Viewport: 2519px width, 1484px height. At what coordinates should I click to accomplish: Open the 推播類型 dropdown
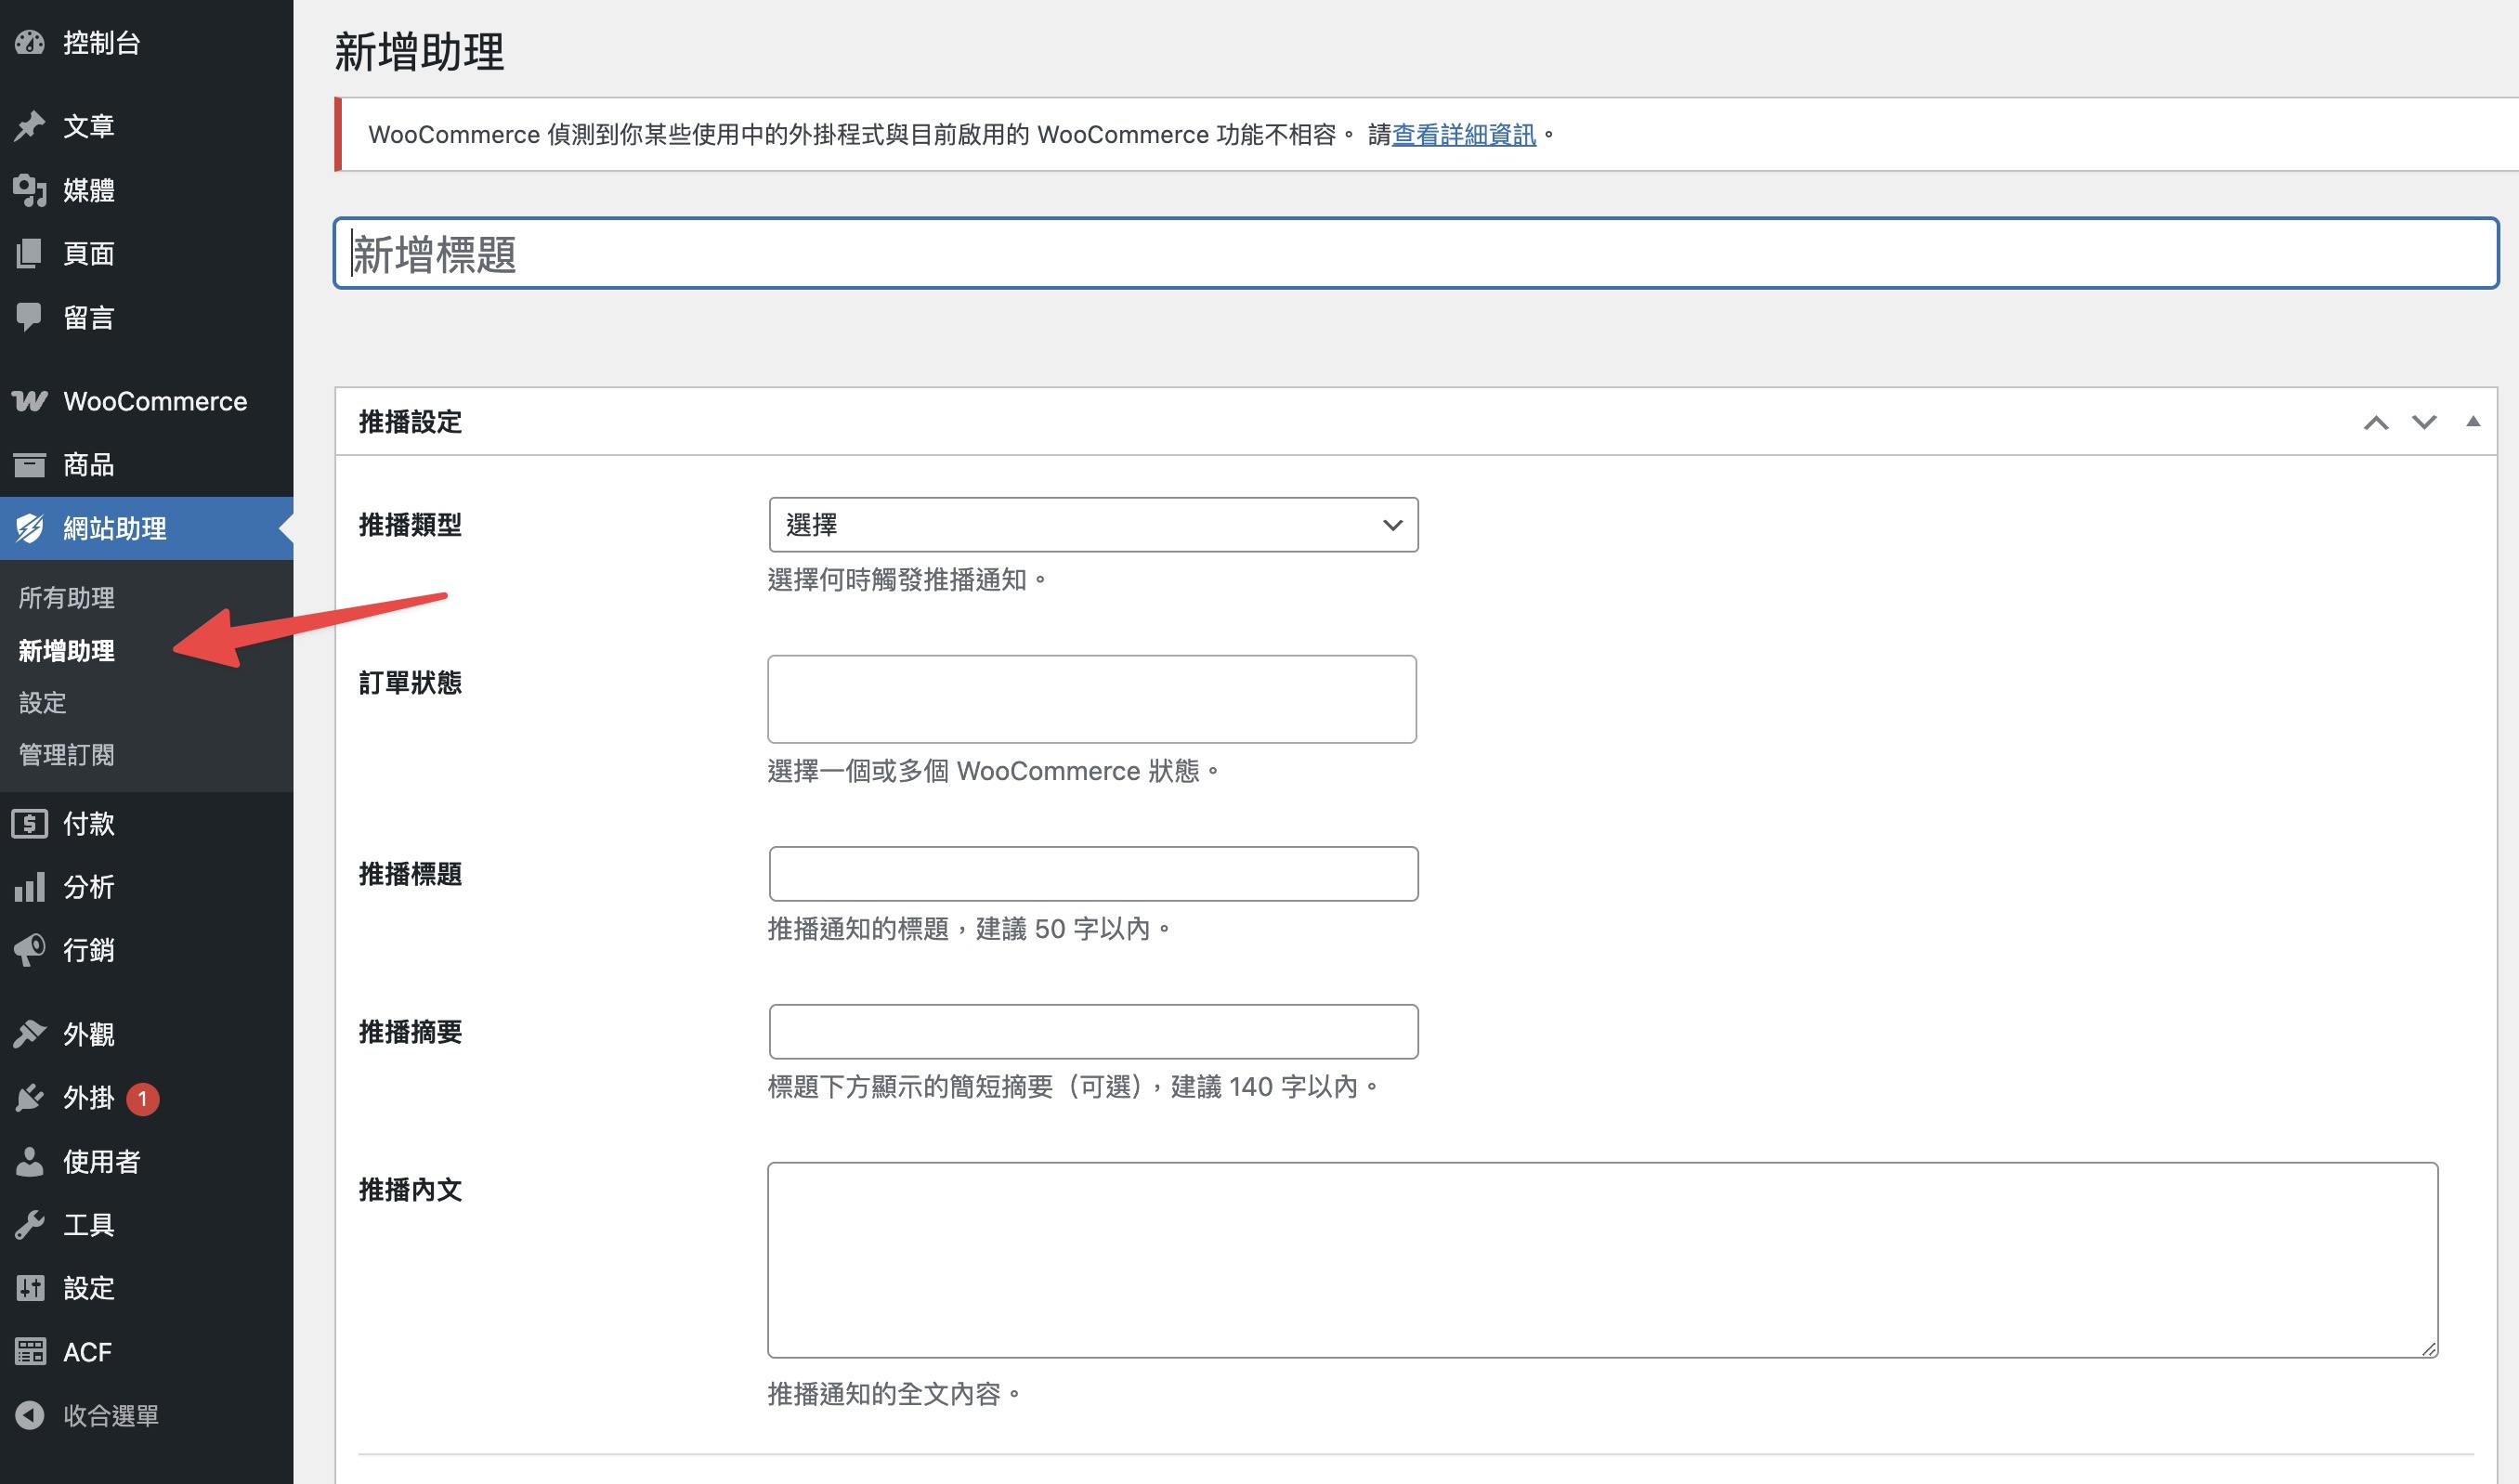tap(1093, 524)
